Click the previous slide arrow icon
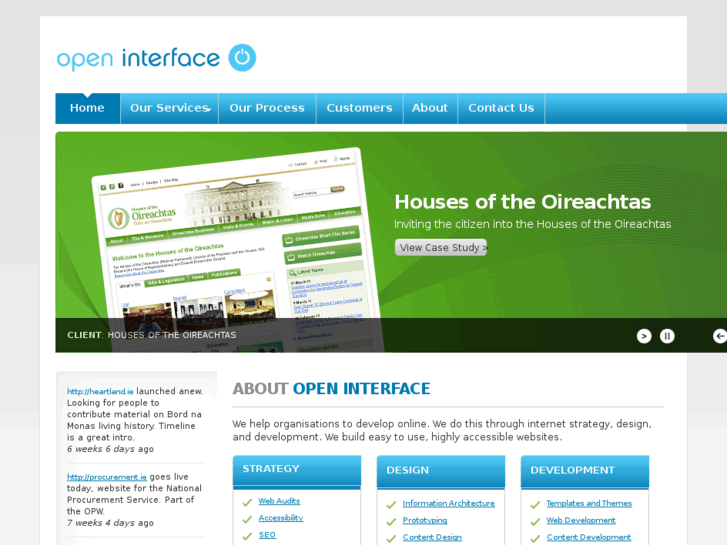Viewport: 727px width, 545px height. 720,336
